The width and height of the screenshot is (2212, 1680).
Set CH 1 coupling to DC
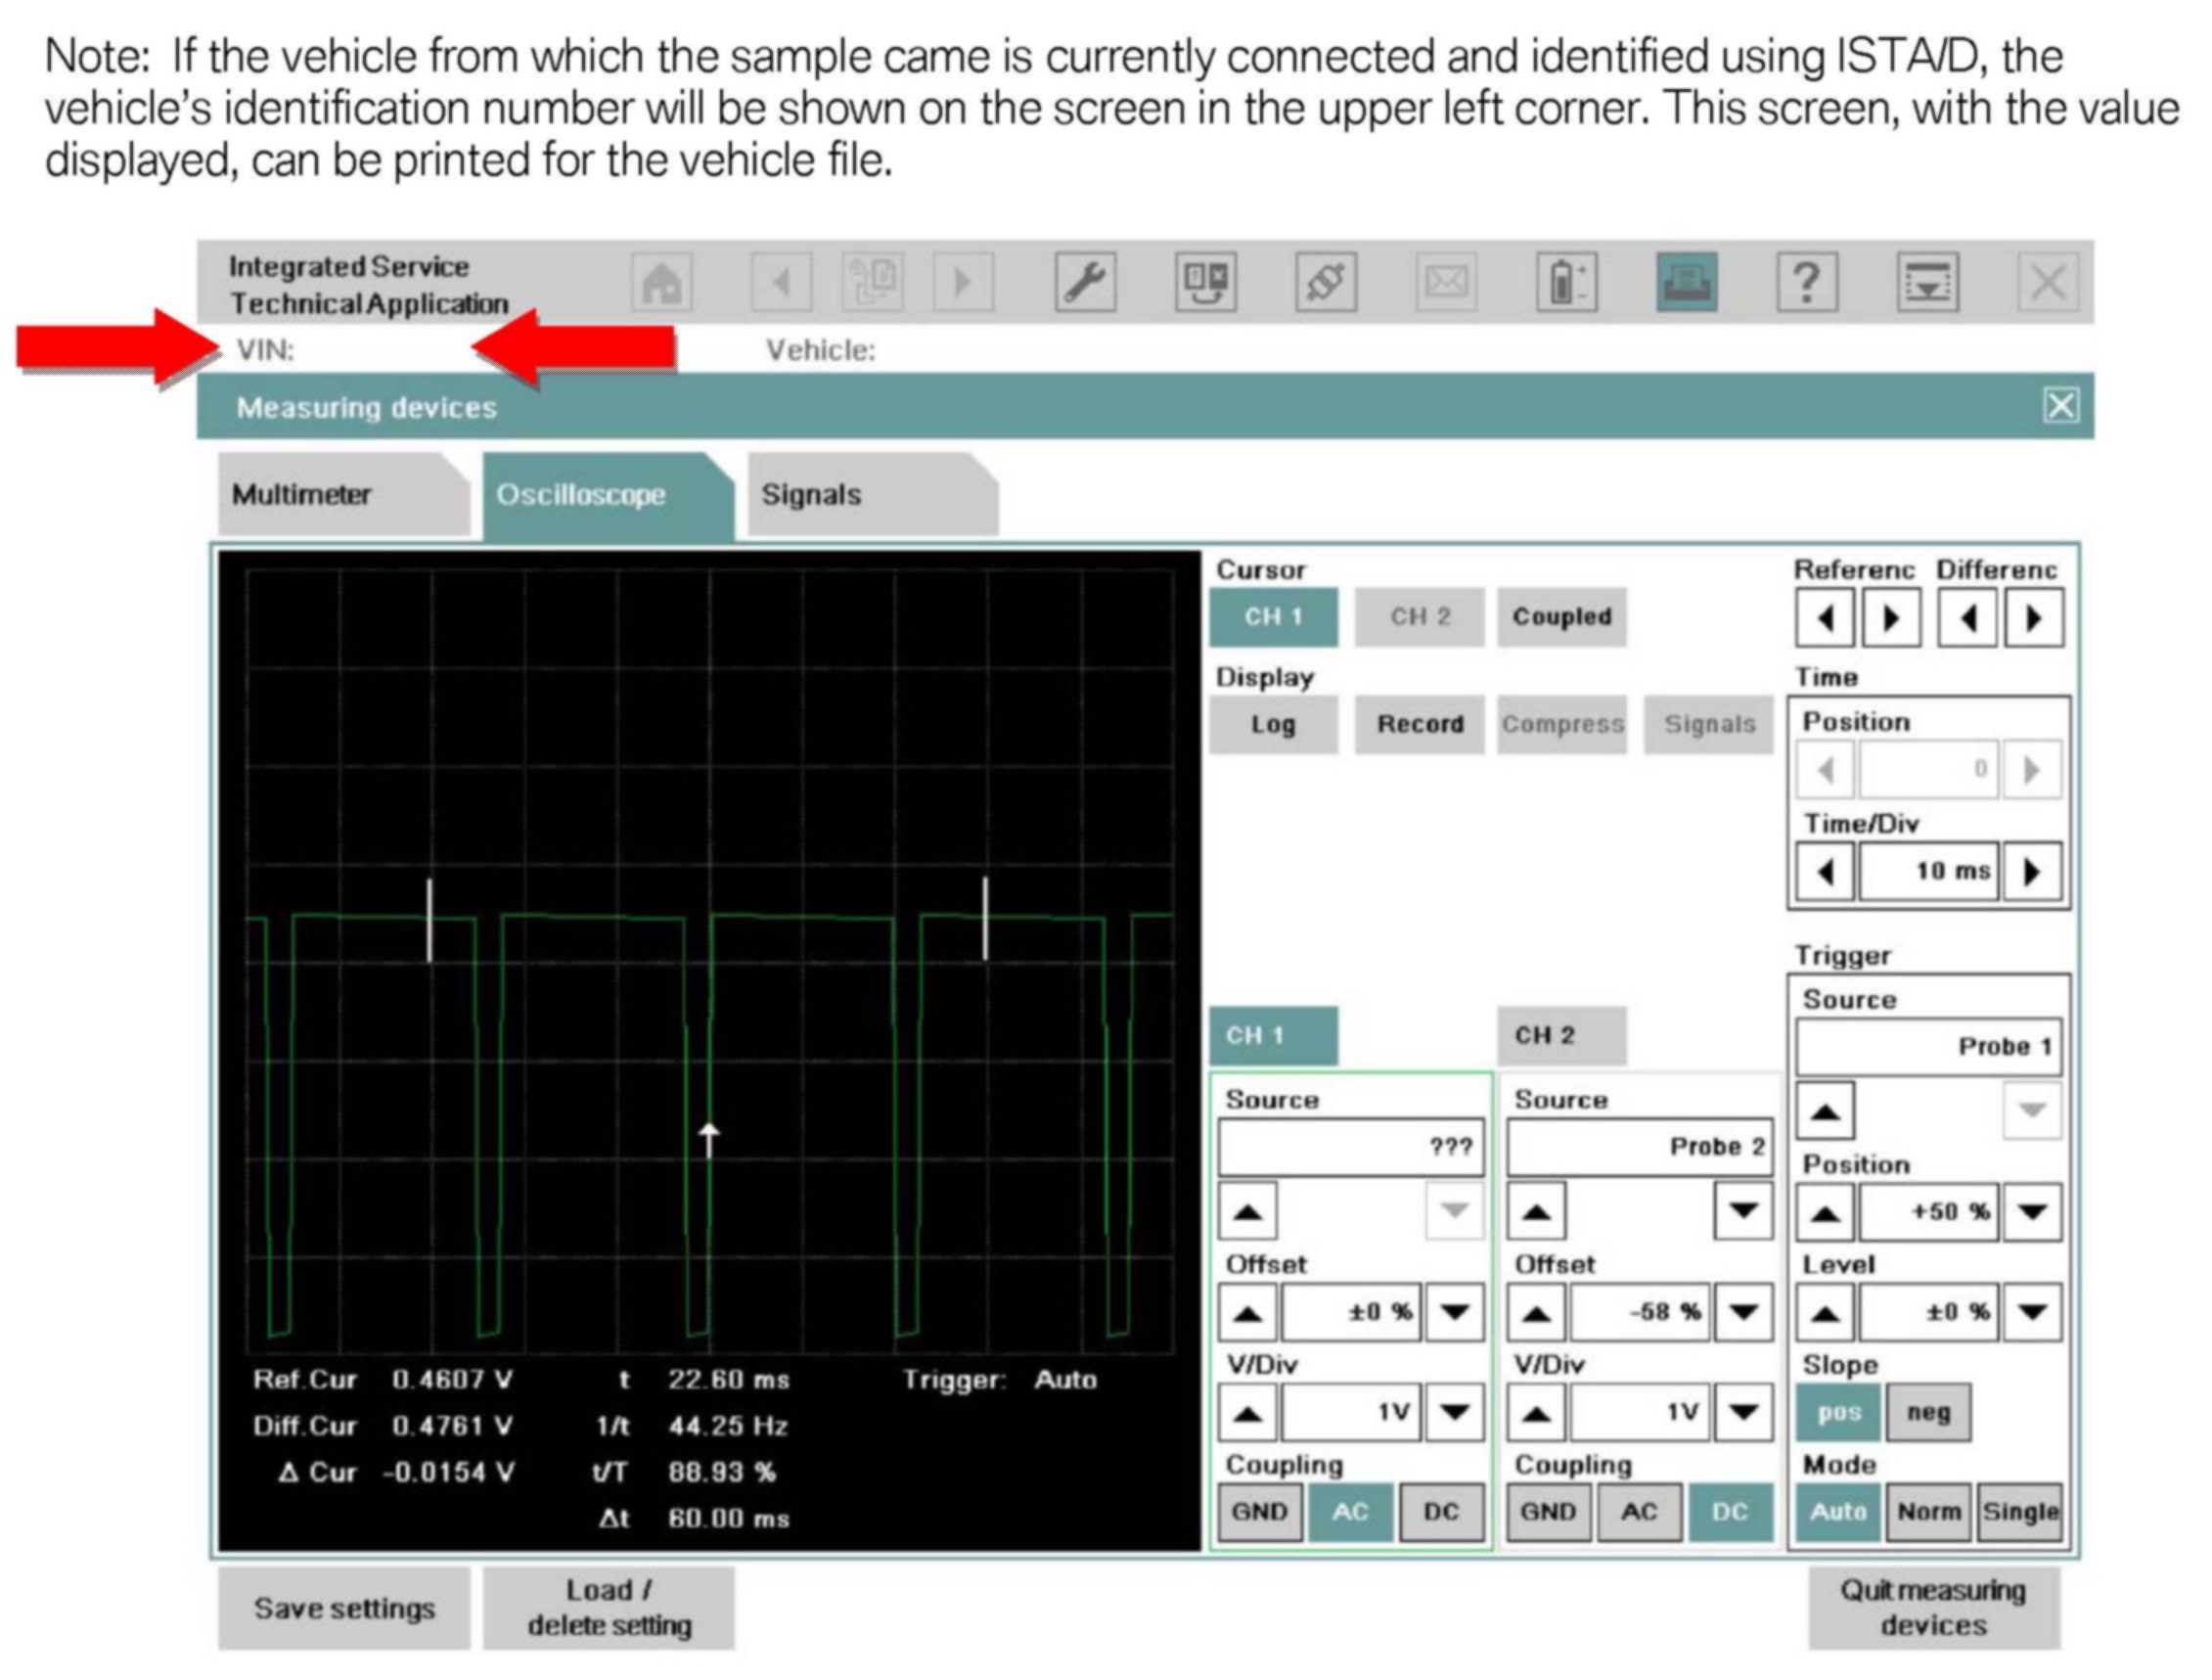tap(1440, 1511)
